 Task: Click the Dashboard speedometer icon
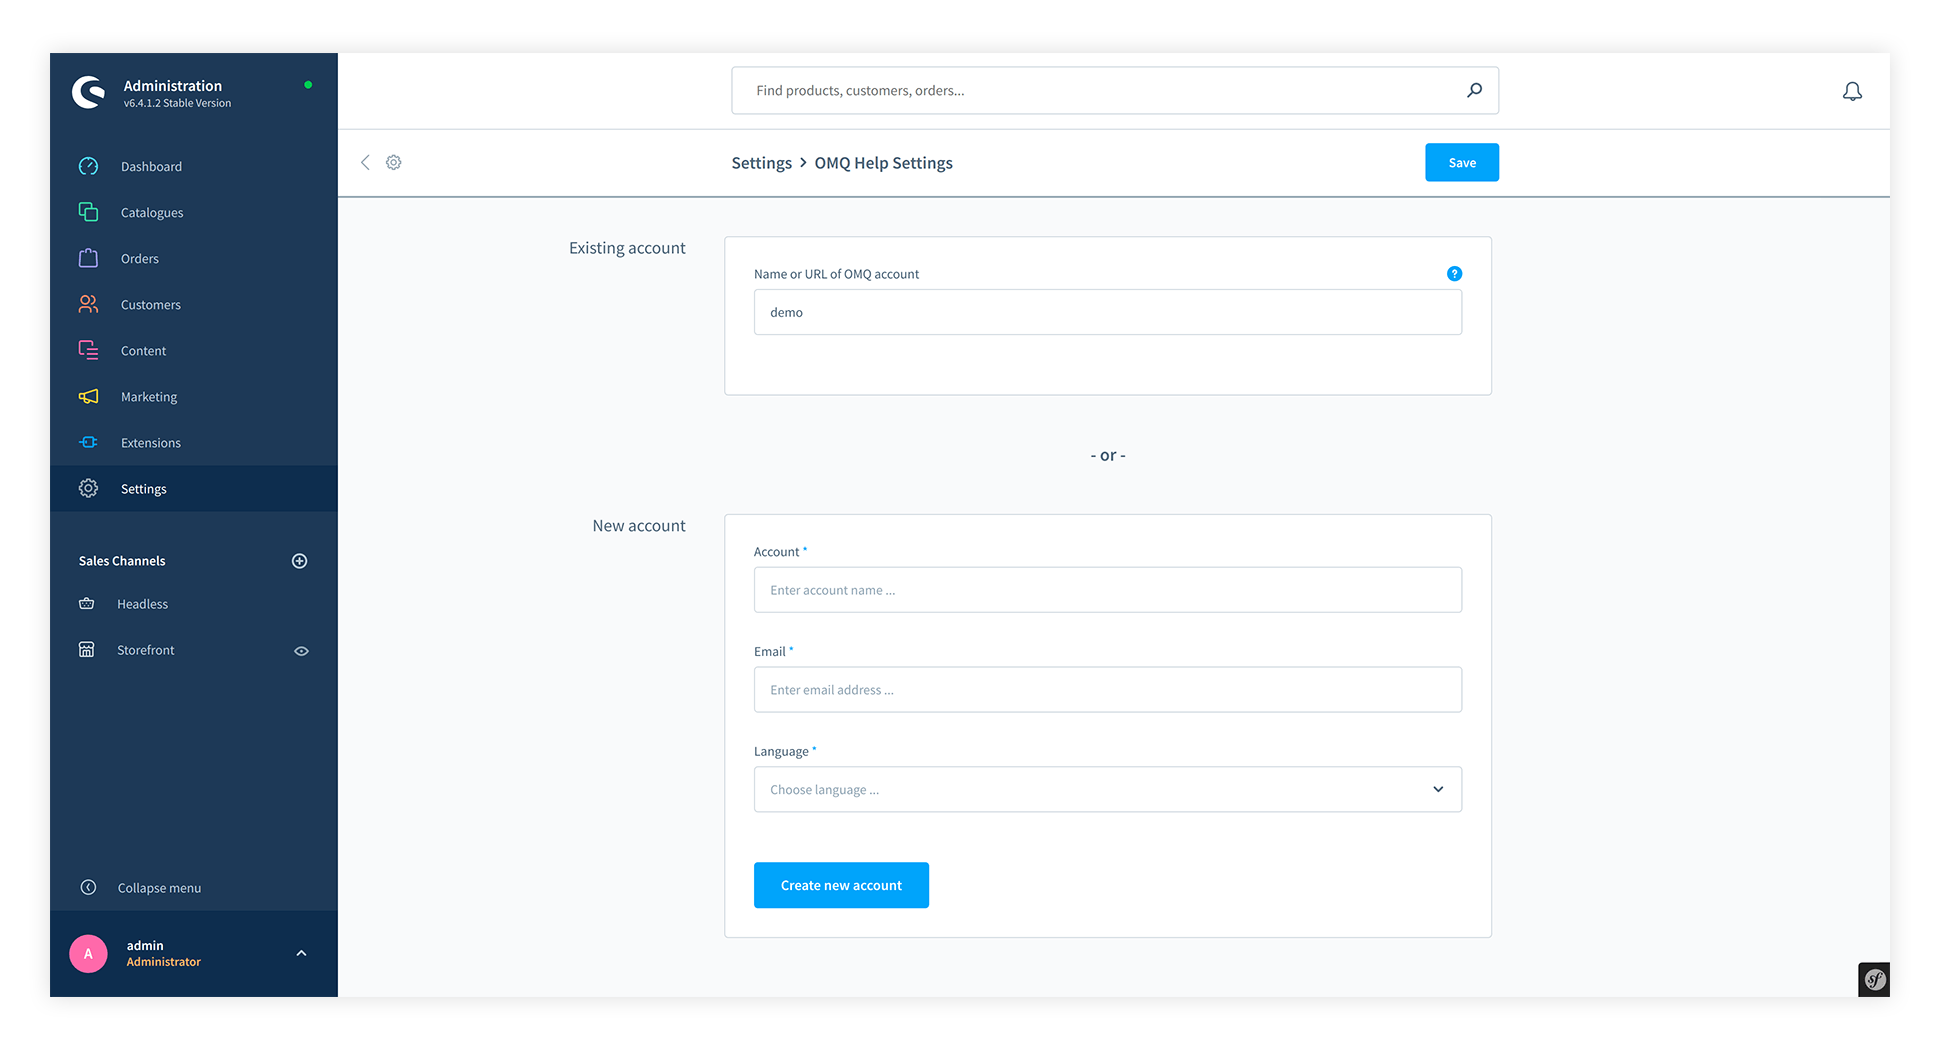(x=88, y=166)
